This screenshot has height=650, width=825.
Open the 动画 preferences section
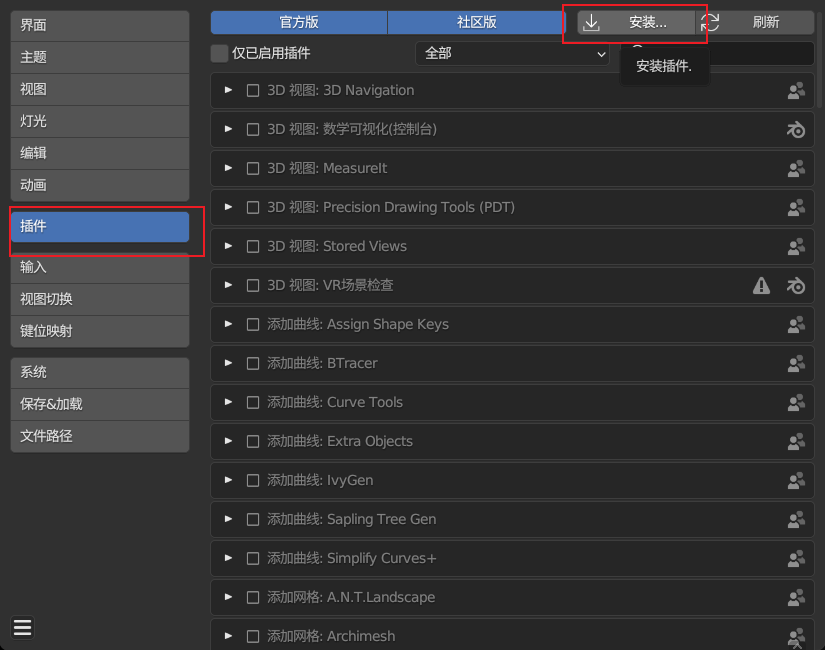[x=100, y=186]
